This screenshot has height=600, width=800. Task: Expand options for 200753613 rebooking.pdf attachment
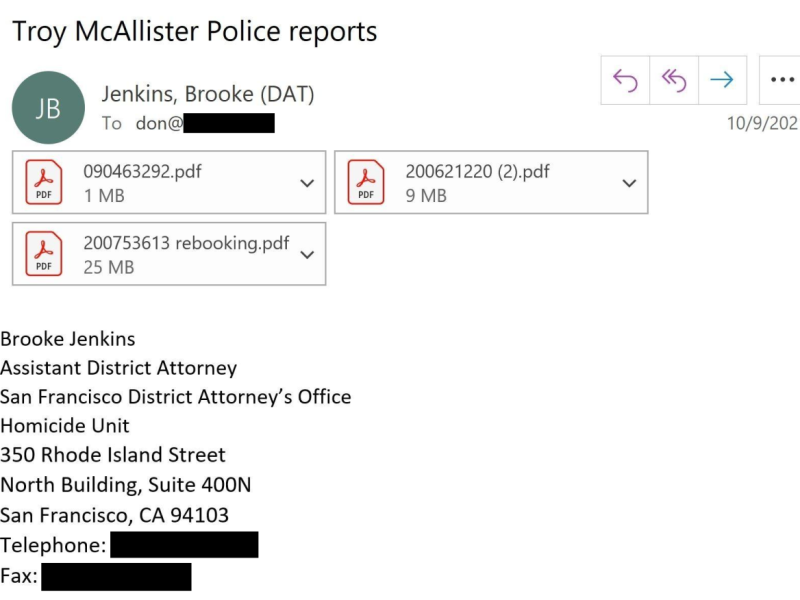point(307,255)
